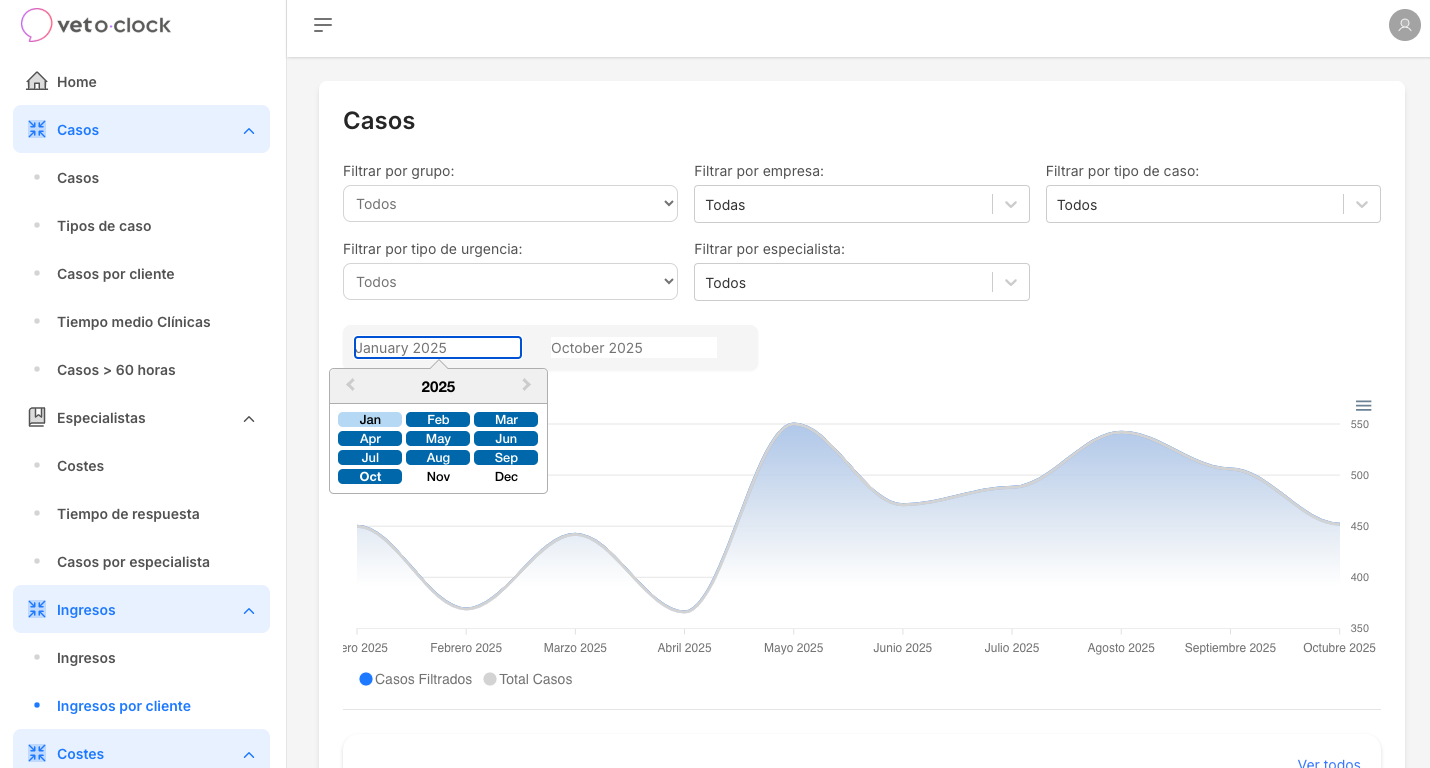Click the user profile avatar icon
This screenshot has height=768, width=1430.
(1405, 25)
